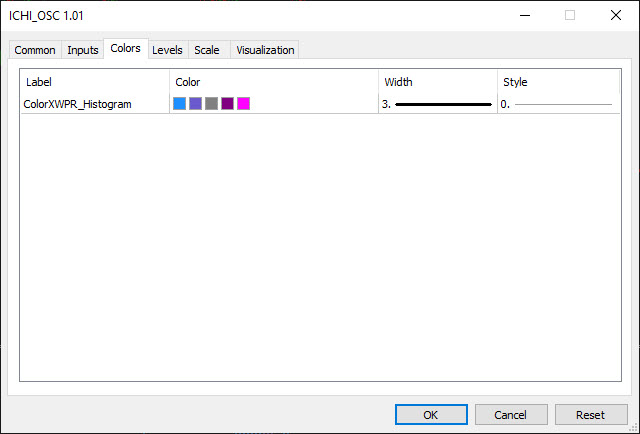The height and width of the screenshot is (434, 640).
Task: Open the Scale tab
Action: coord(207,50)
